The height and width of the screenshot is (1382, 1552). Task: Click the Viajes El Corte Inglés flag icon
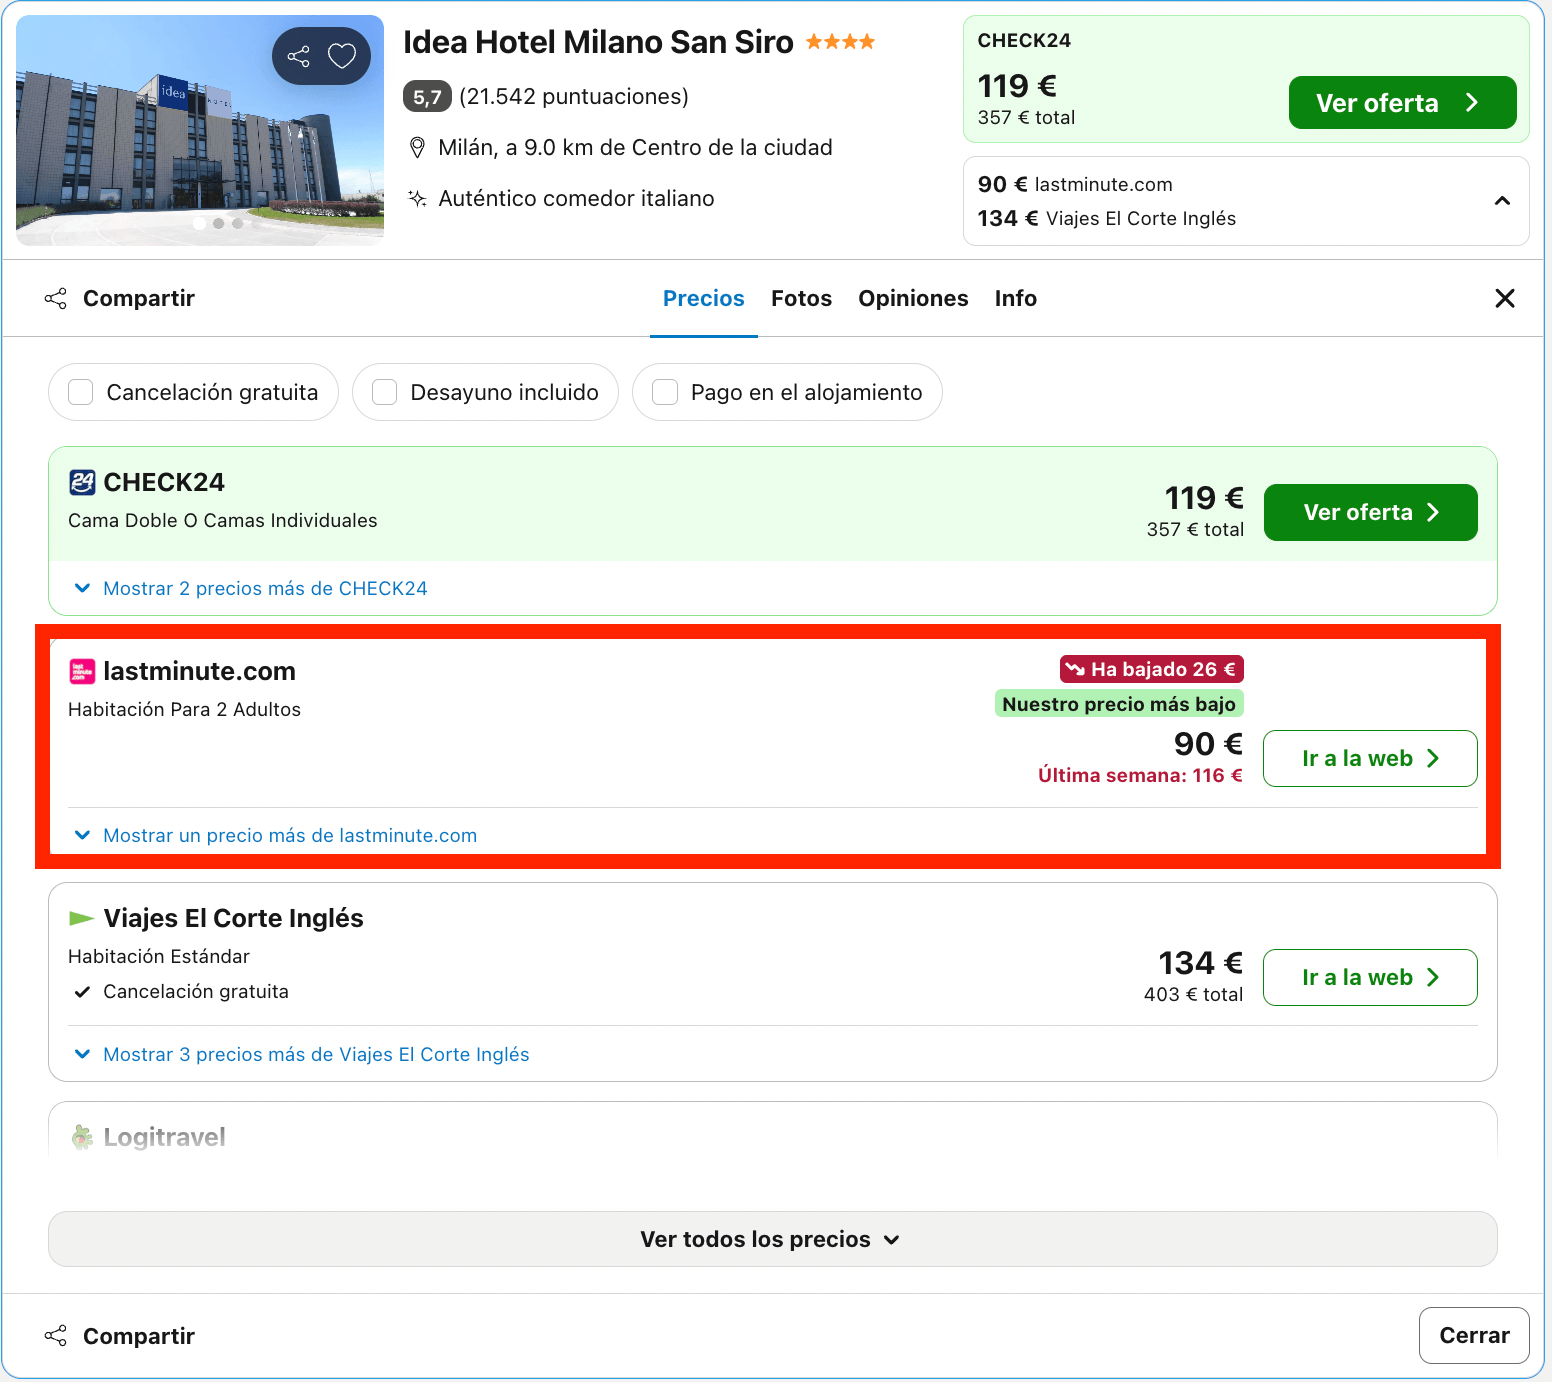click(x=81, y=918)
